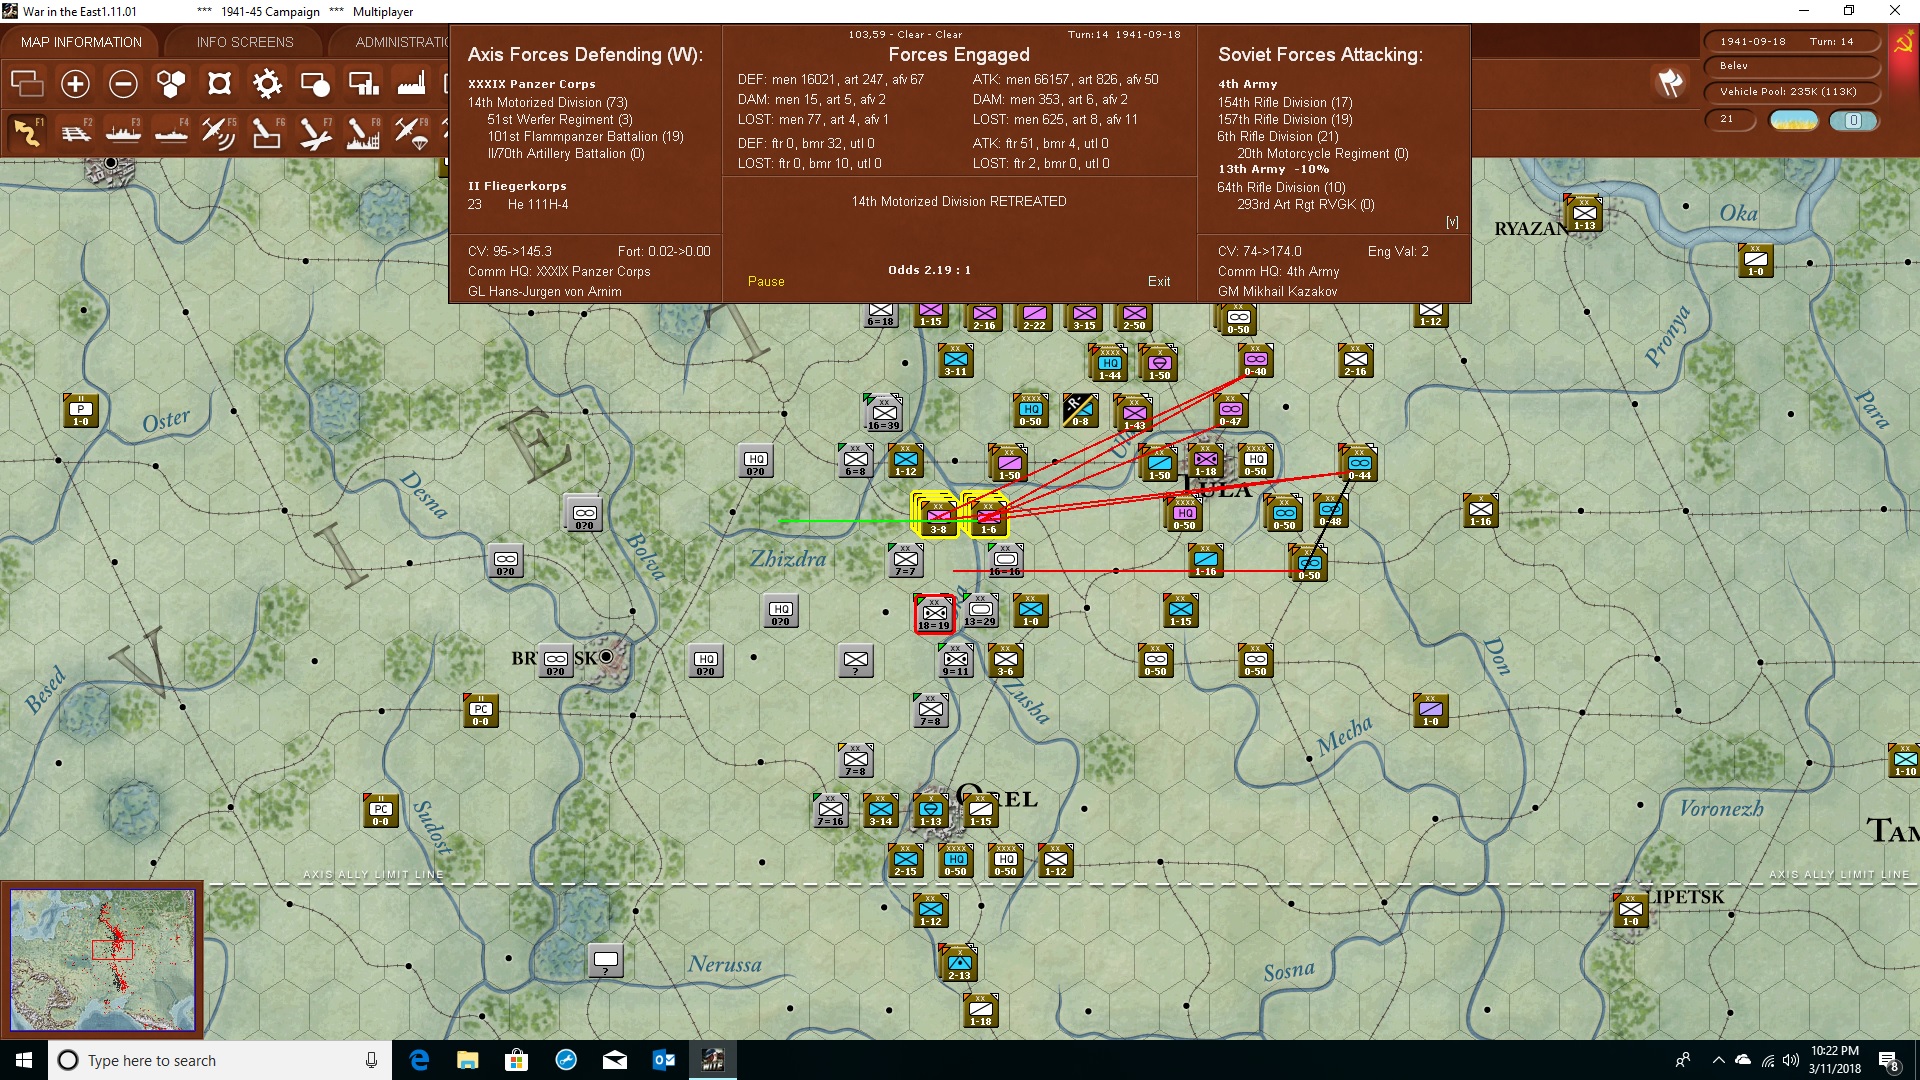Screen dimensions: 1920x1080
Task: Click 6th Rifle Division (21) entry
Action: (1278, 137)
